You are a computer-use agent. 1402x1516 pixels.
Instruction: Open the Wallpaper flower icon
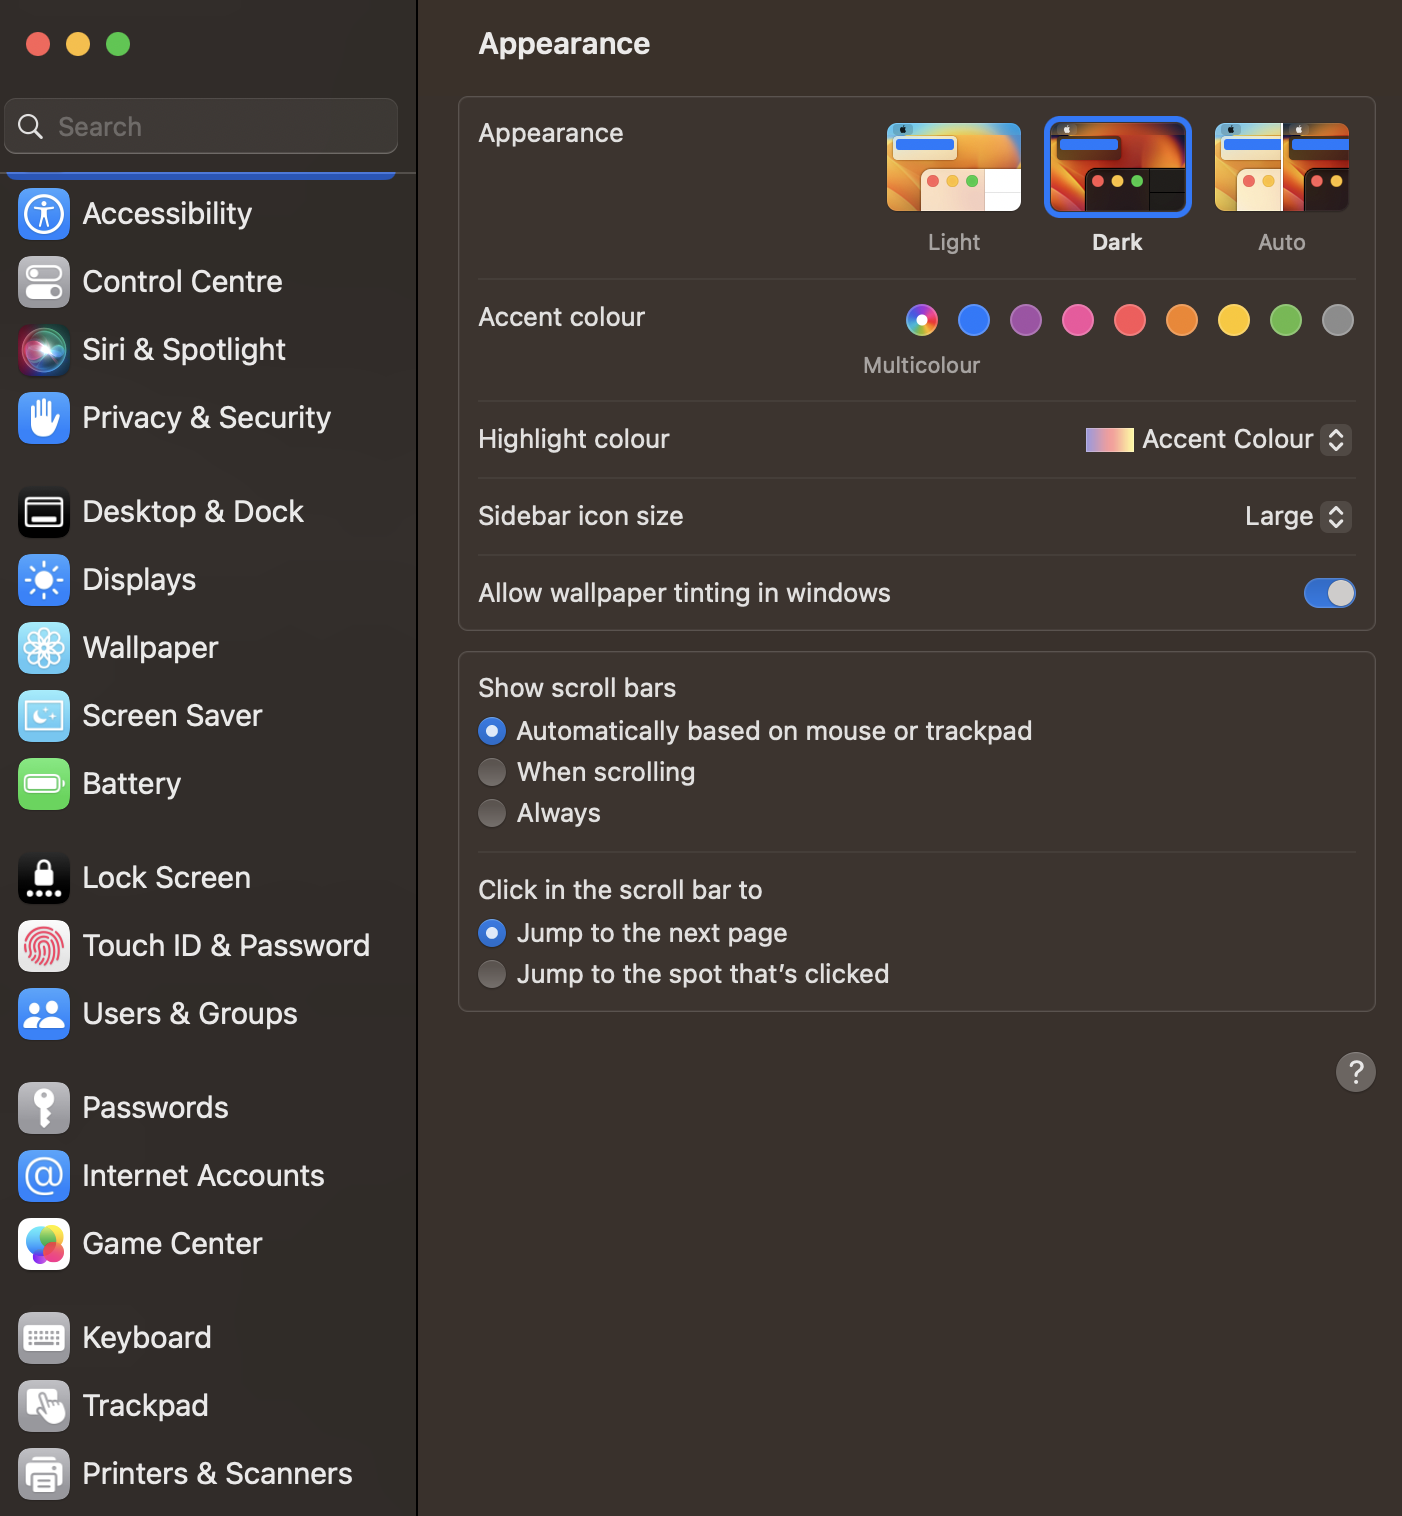(44, 648)
